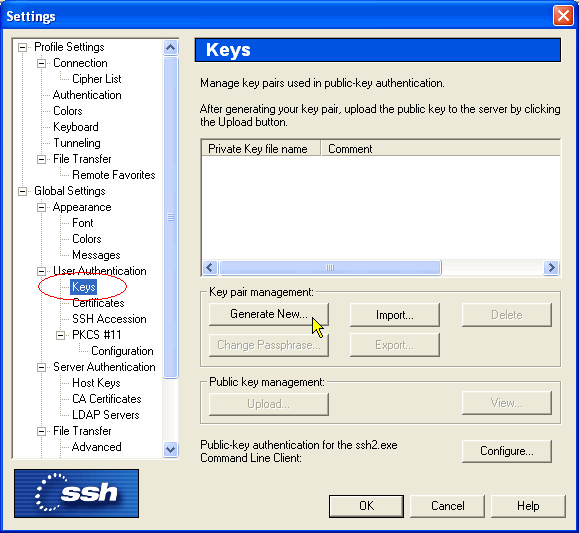Click the tree scrollbar up arrow
579x533 pixels.
click(171, 47)
